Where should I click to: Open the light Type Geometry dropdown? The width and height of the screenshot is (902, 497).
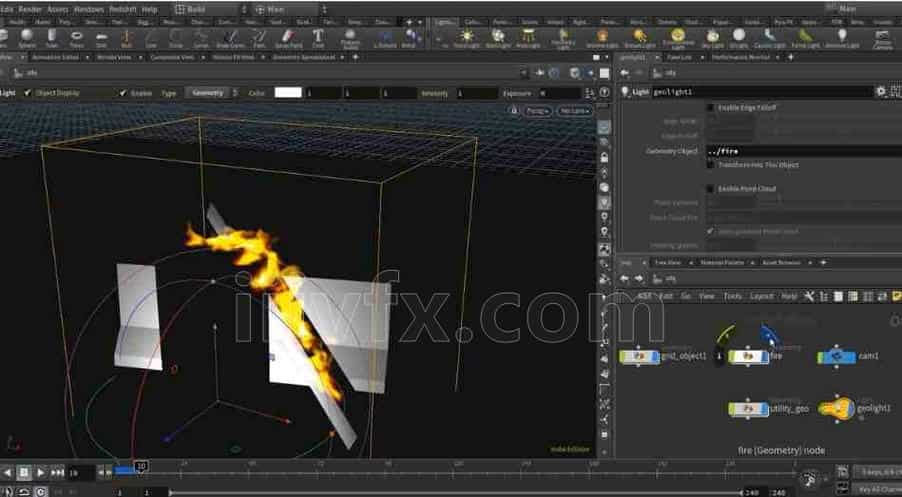tap(211, 93)
